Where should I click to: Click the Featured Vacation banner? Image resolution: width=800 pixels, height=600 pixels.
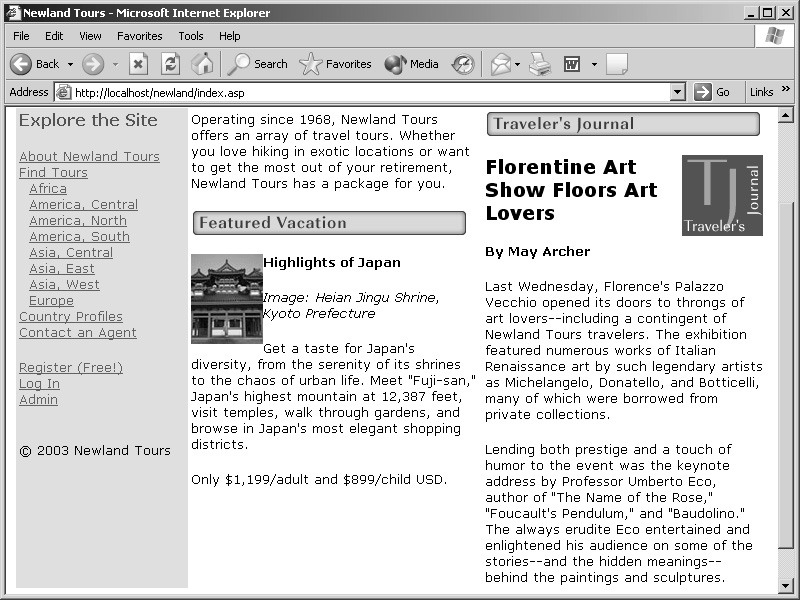(329, 223)
